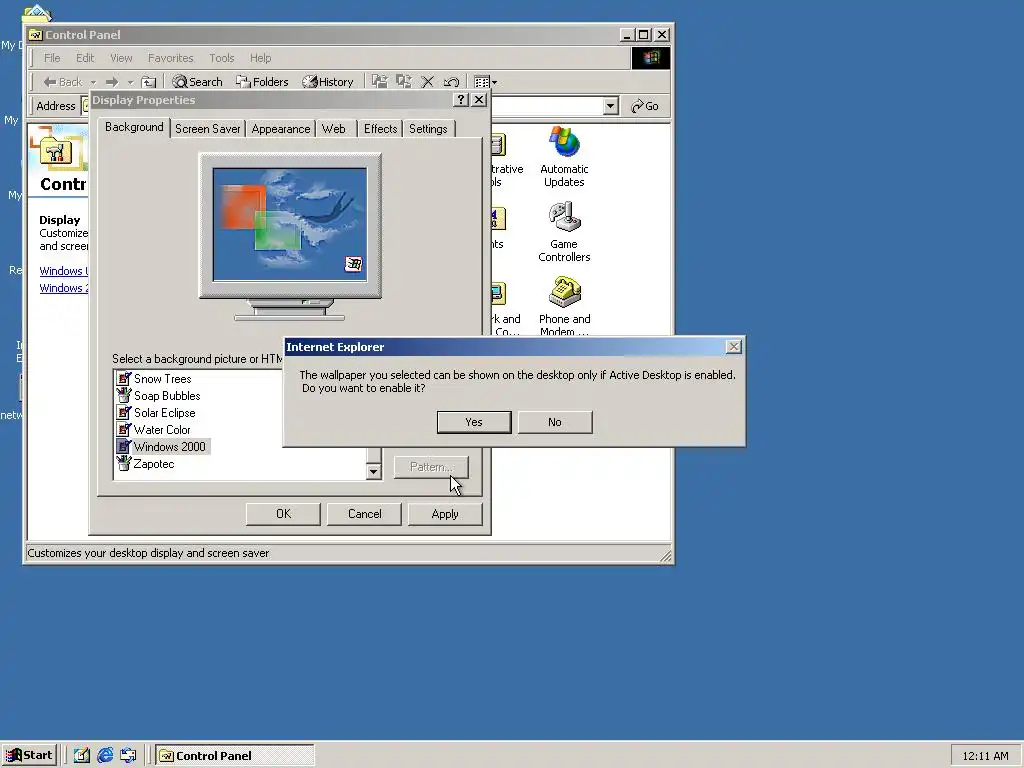
Task: Click the Move To toolbar icon
Action: point(379,82)
